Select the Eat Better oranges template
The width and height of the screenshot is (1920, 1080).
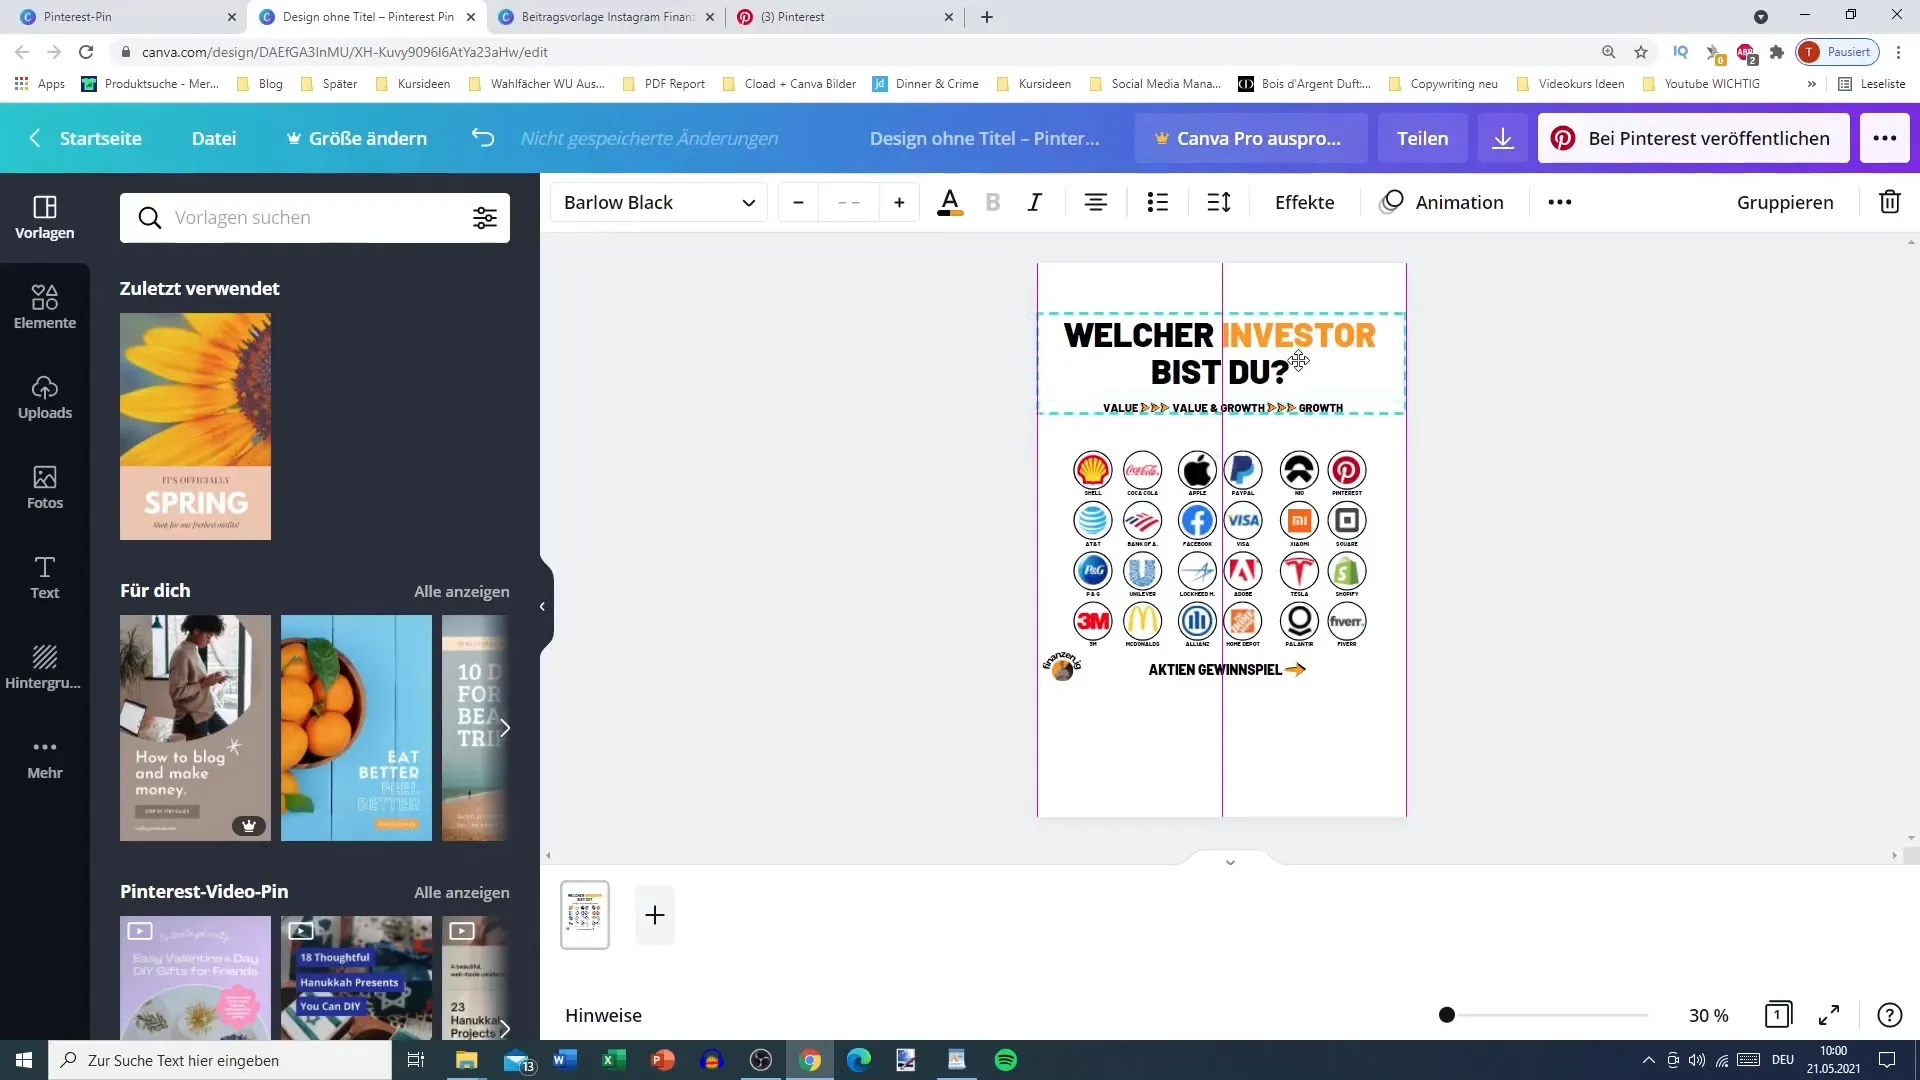click(x=356, y=728)
